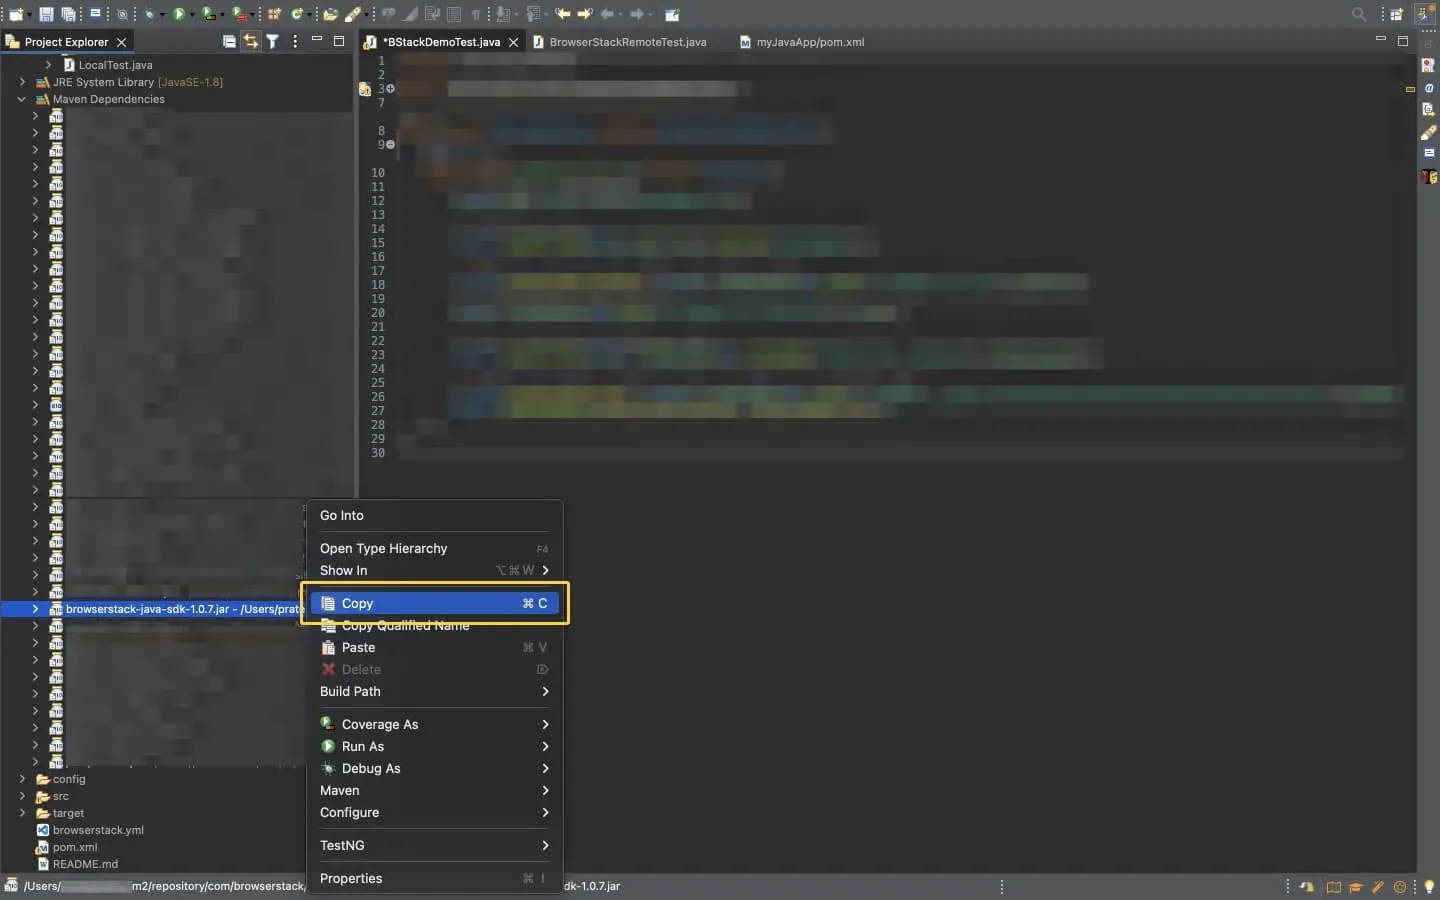
Task: Click the yellow overview ruler marker
Action: (1410, 89)
